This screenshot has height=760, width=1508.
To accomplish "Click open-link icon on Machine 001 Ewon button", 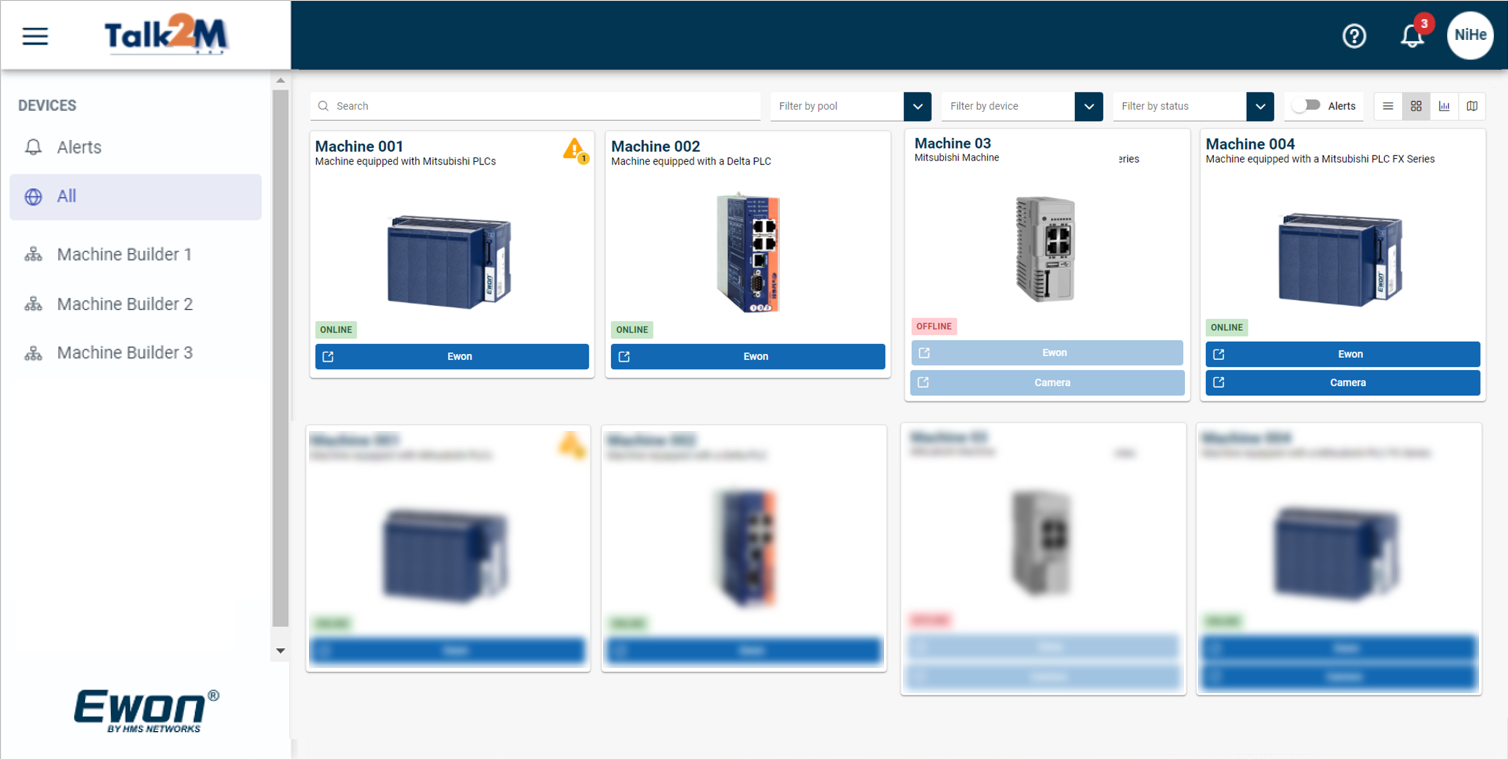I will [x=328, y=357].
